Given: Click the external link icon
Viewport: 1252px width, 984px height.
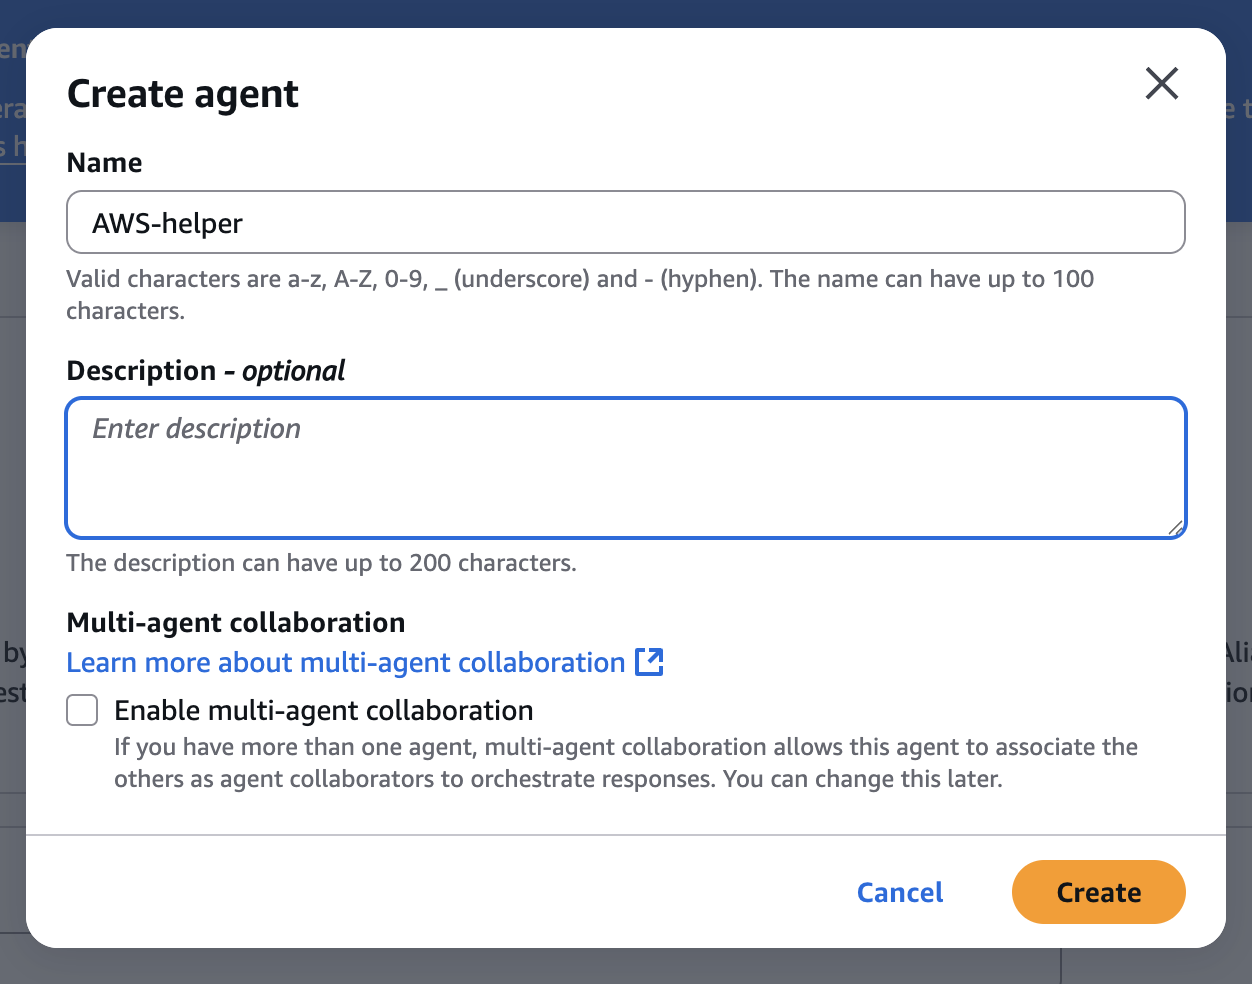Looking at the screenshot, I should coord(650,662).
